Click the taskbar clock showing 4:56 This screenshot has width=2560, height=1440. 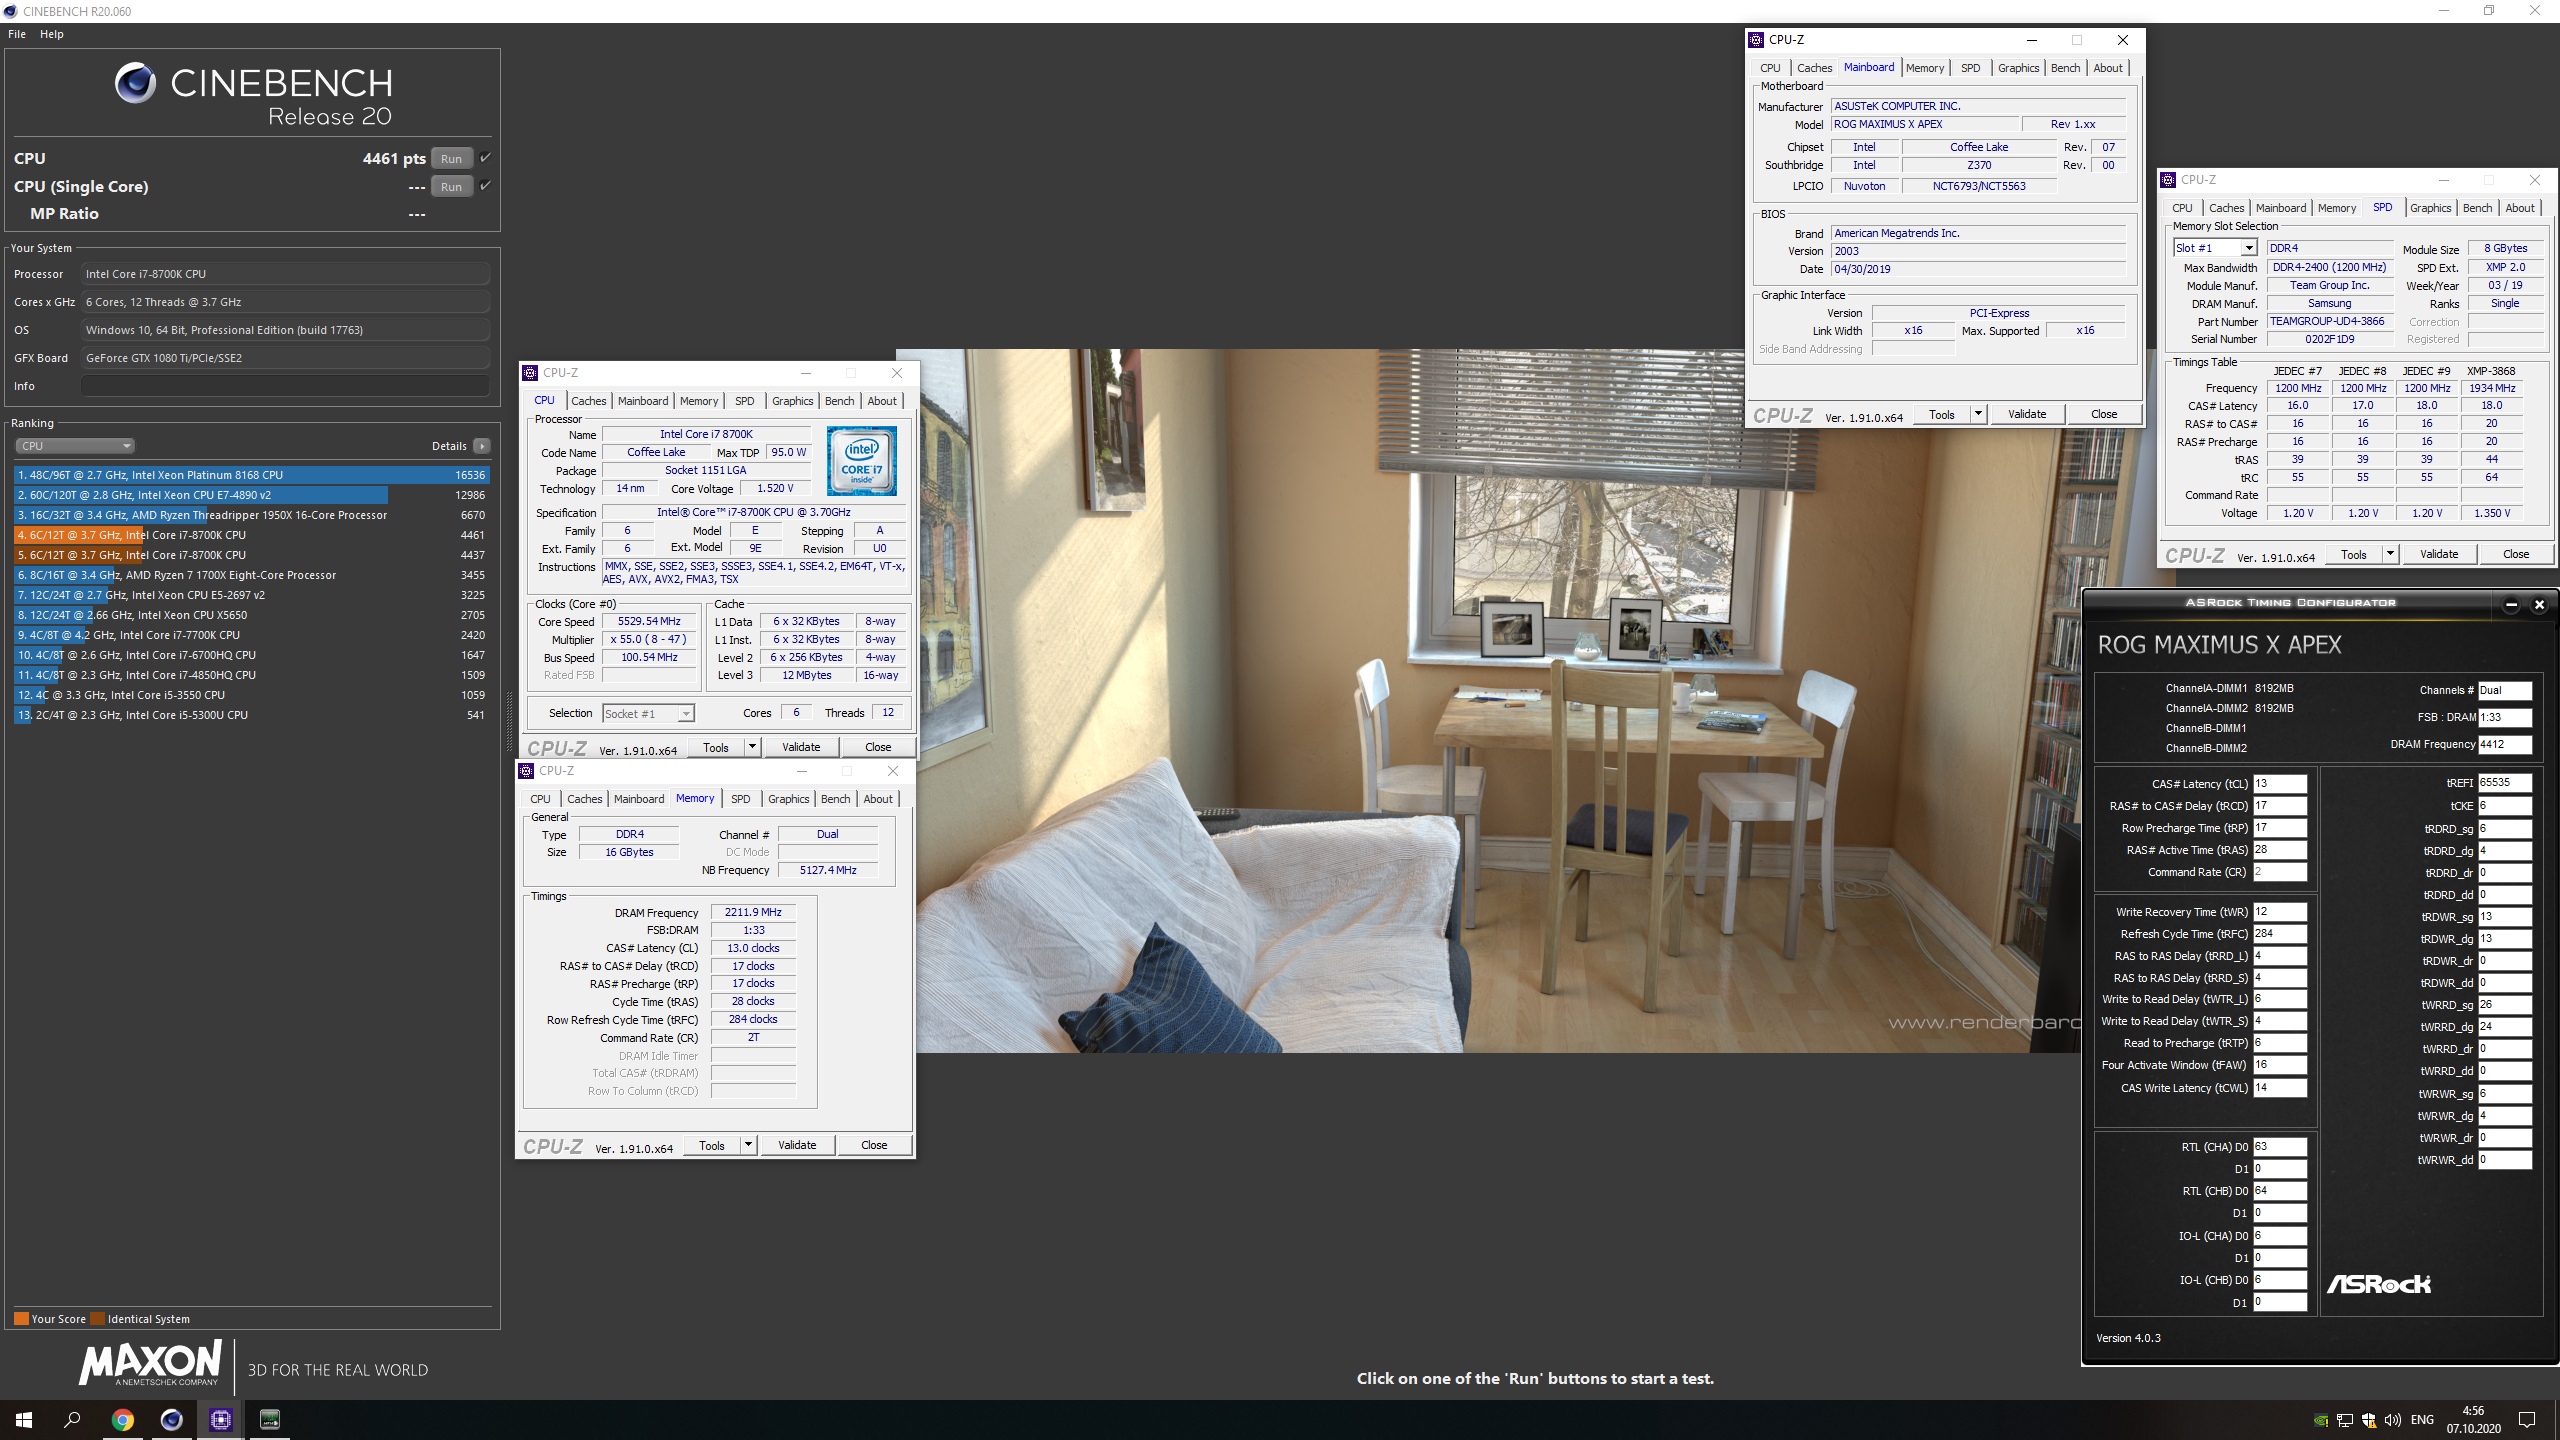click(2473, 1420)
